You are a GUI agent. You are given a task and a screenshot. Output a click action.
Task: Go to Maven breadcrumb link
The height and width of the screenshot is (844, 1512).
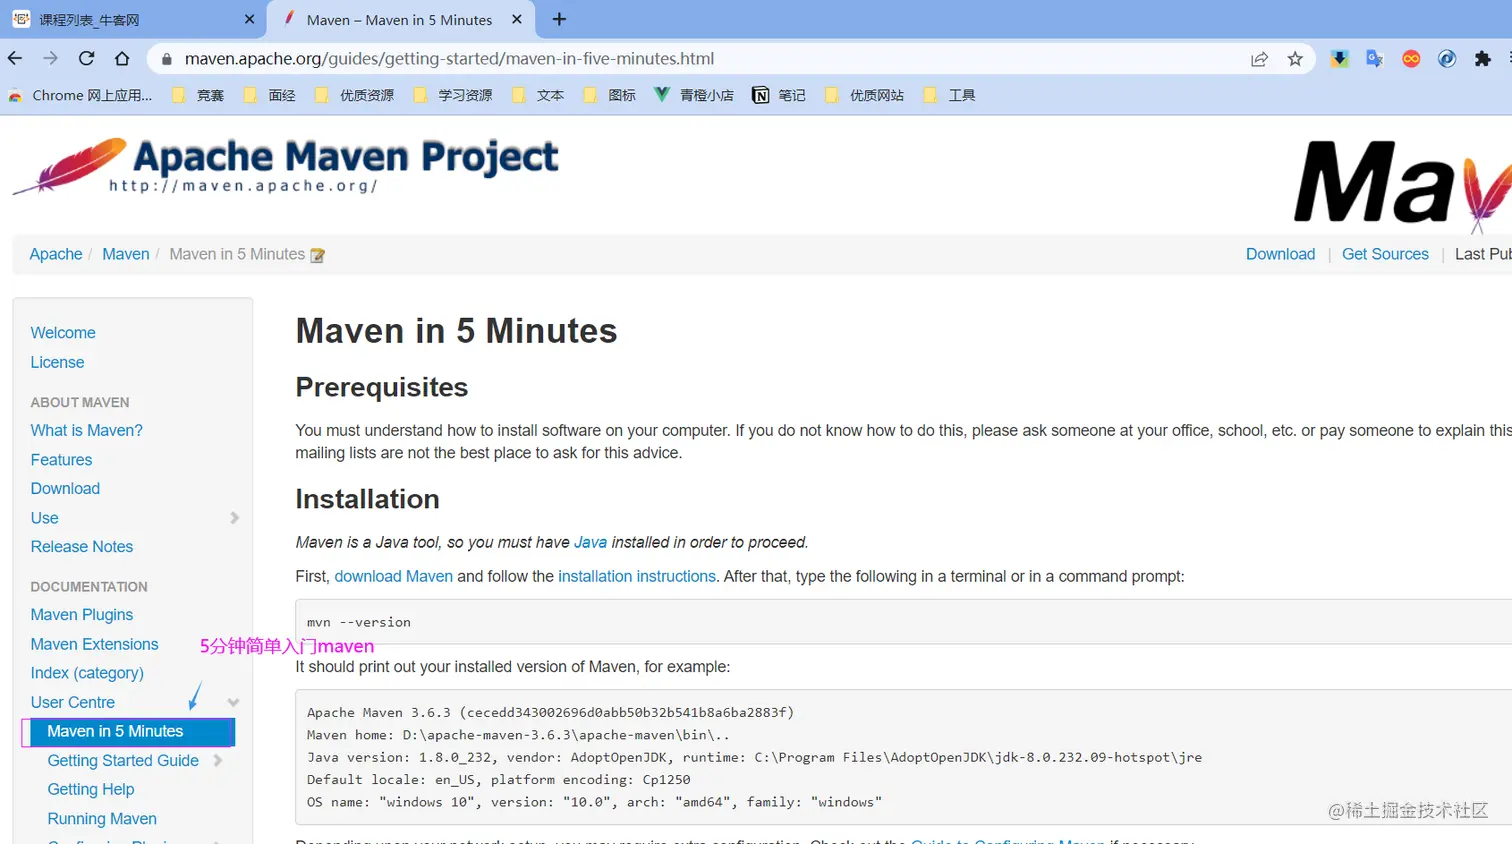tap(126, 254)
